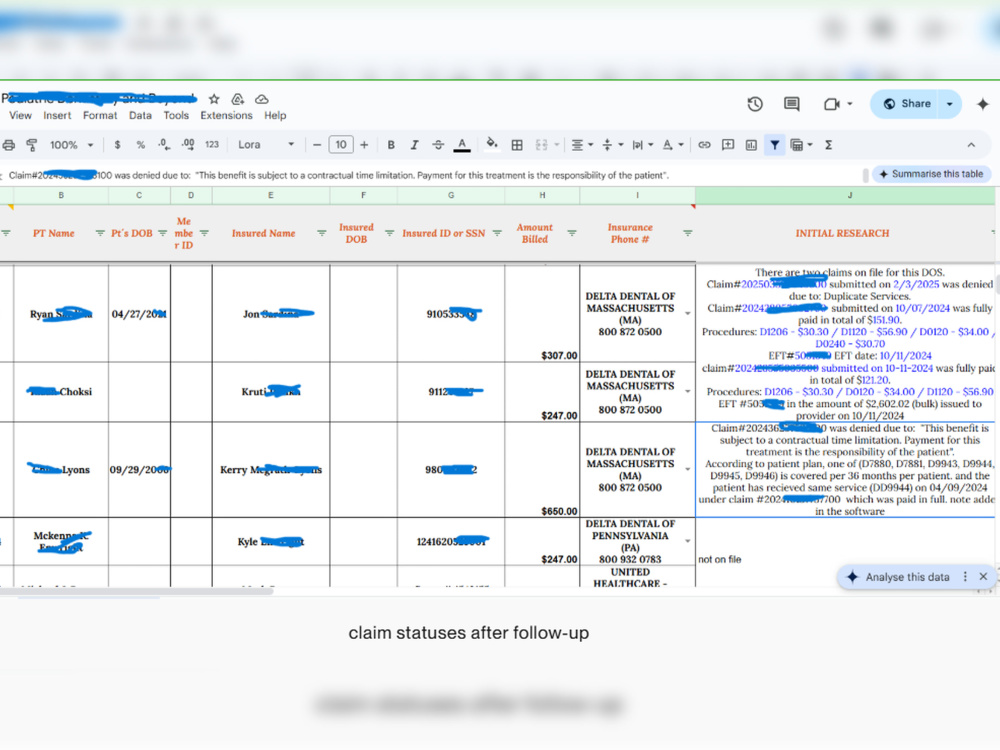
Task: Format selection as currency
Action: 117,145
